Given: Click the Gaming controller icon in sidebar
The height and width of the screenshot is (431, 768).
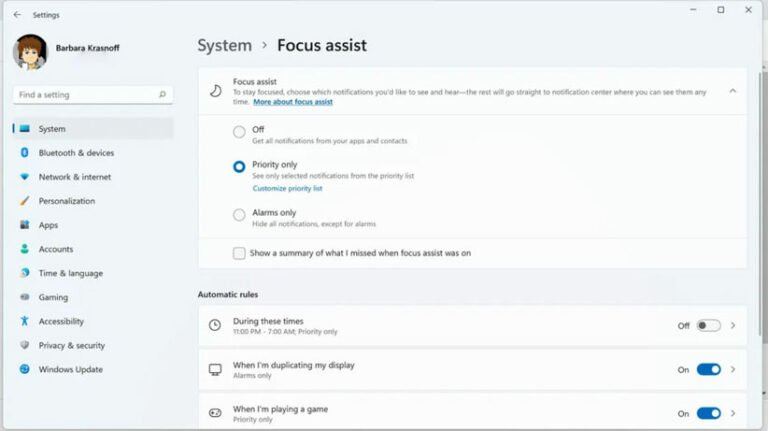Looking at the screenshot, I should [24, 297].
